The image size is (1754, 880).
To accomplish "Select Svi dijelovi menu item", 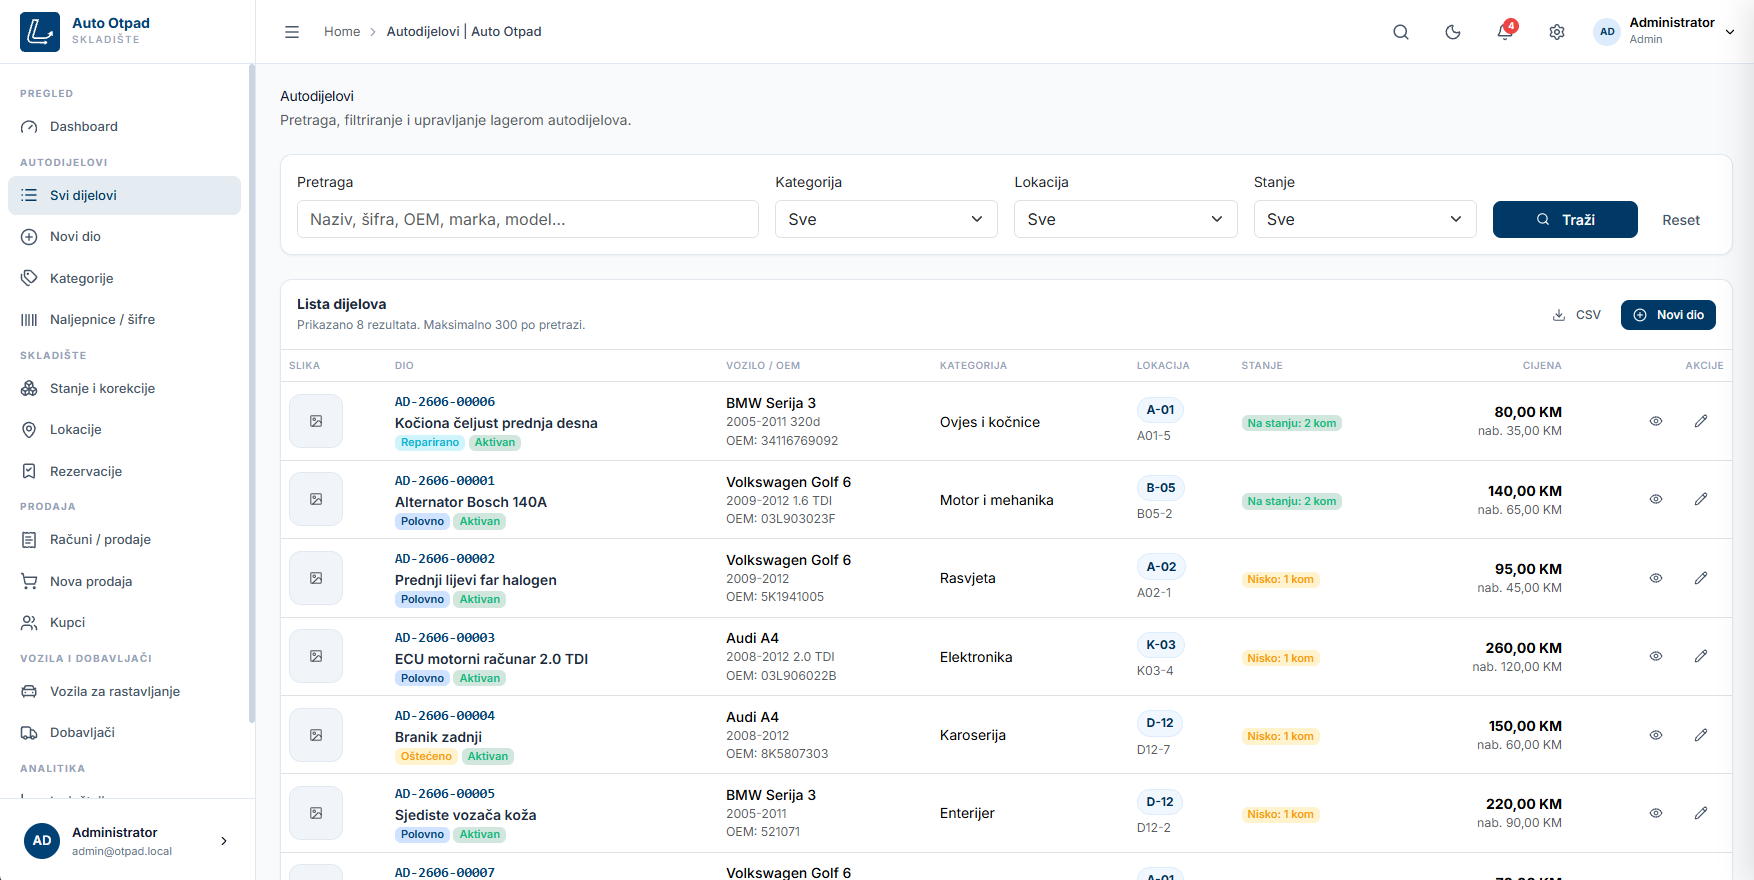I will point(124,195).
